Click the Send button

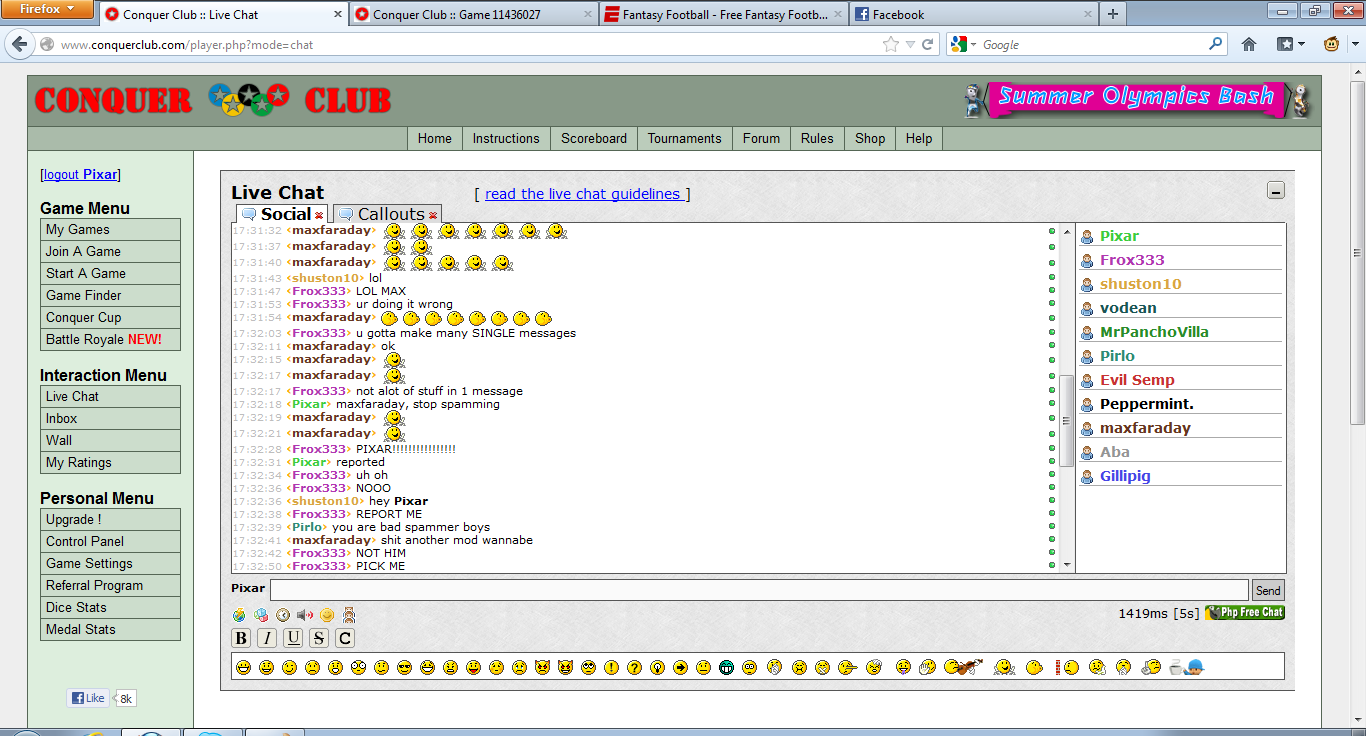click(1268, 591)
